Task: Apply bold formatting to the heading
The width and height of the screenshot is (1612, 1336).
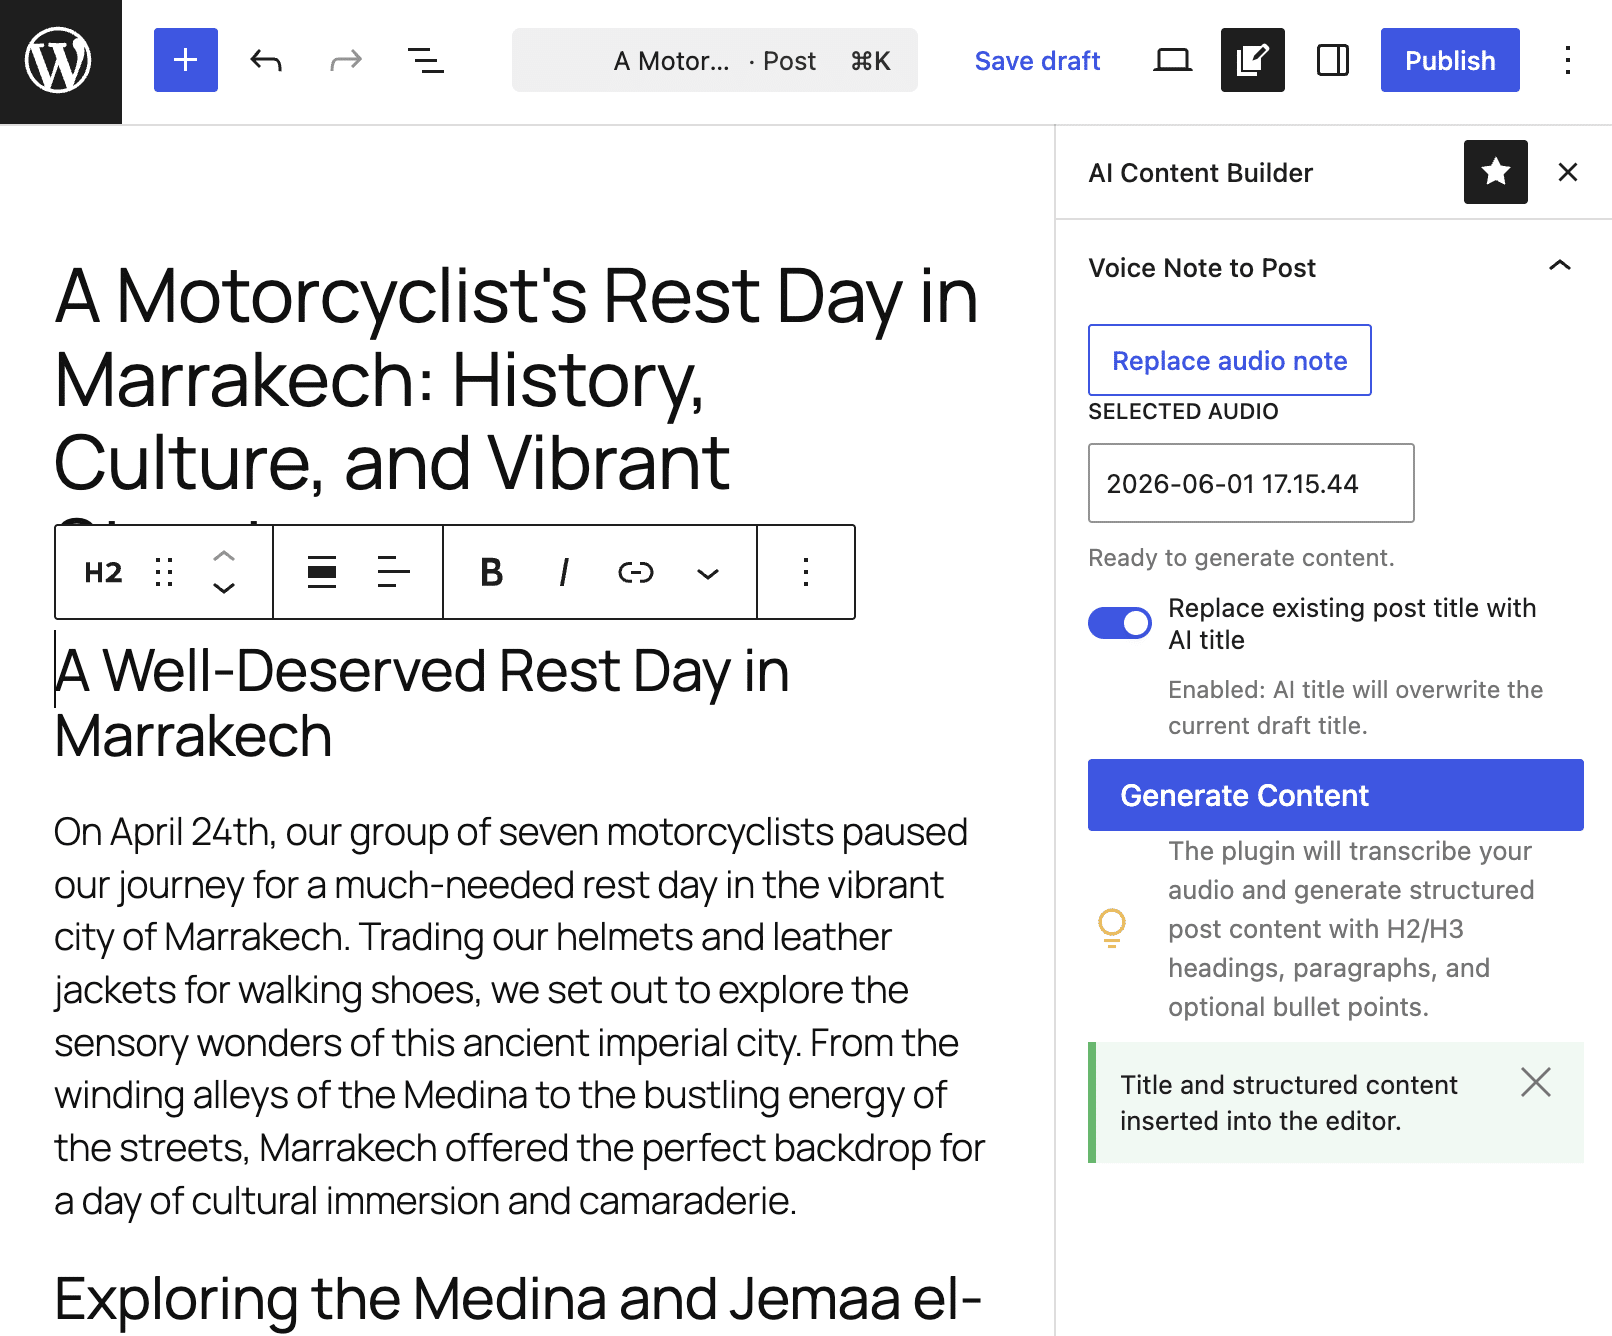Action: (x=491, y=572)
